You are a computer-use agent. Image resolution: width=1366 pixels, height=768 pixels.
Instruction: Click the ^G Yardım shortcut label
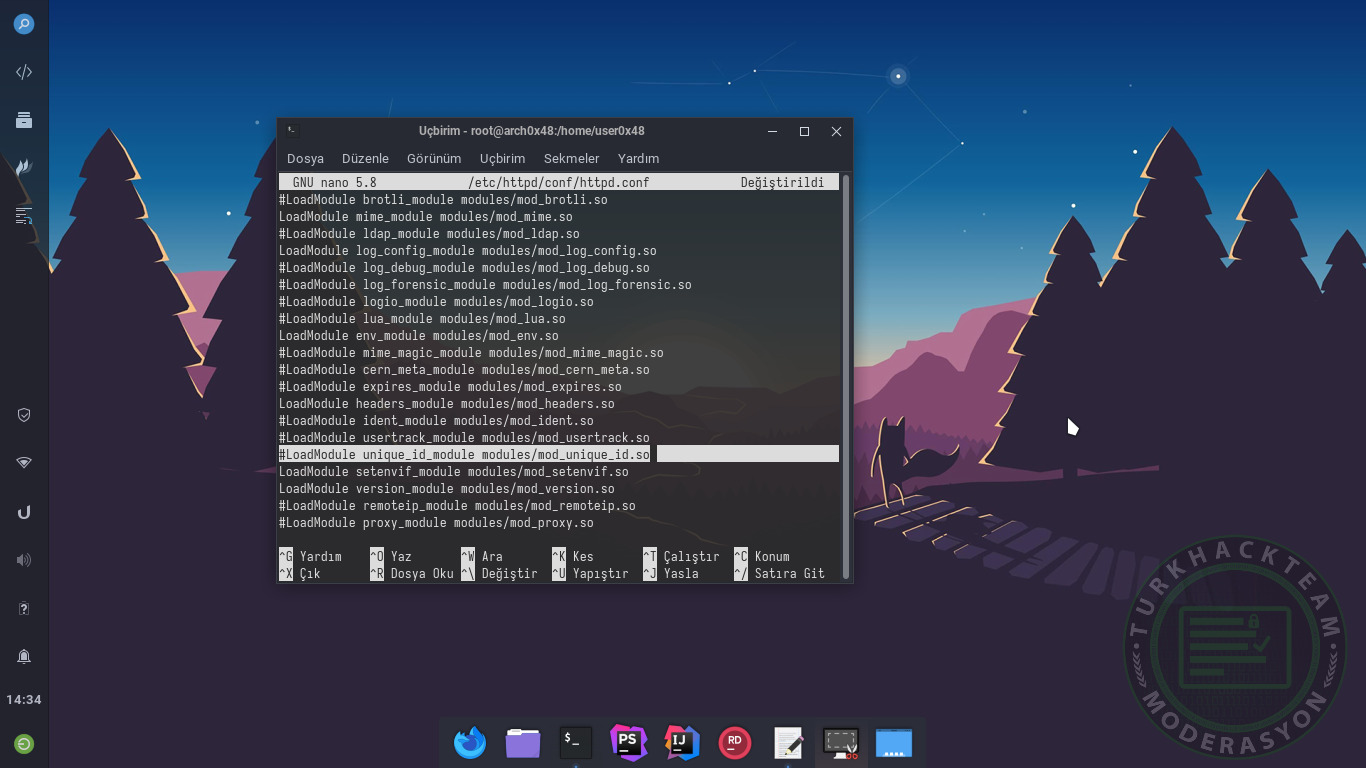point(310,556)
